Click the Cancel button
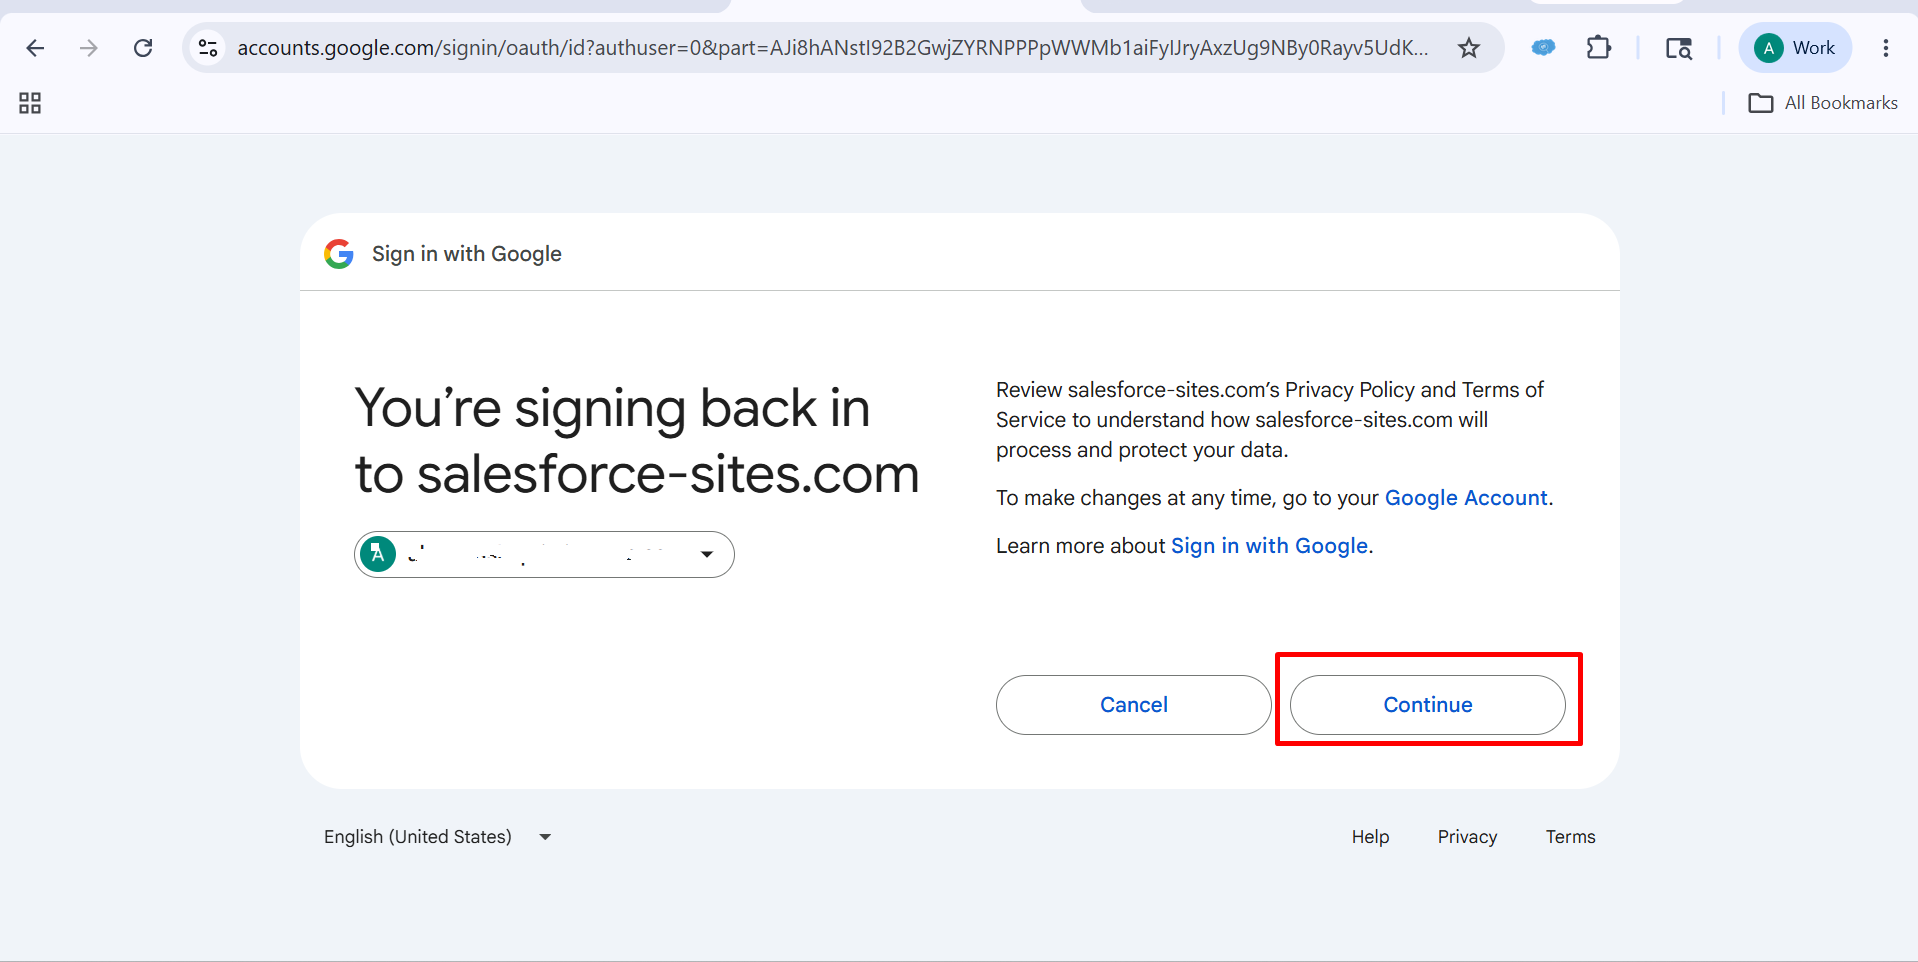This screenshot has height=962, width=1918. coord(1133,705)
